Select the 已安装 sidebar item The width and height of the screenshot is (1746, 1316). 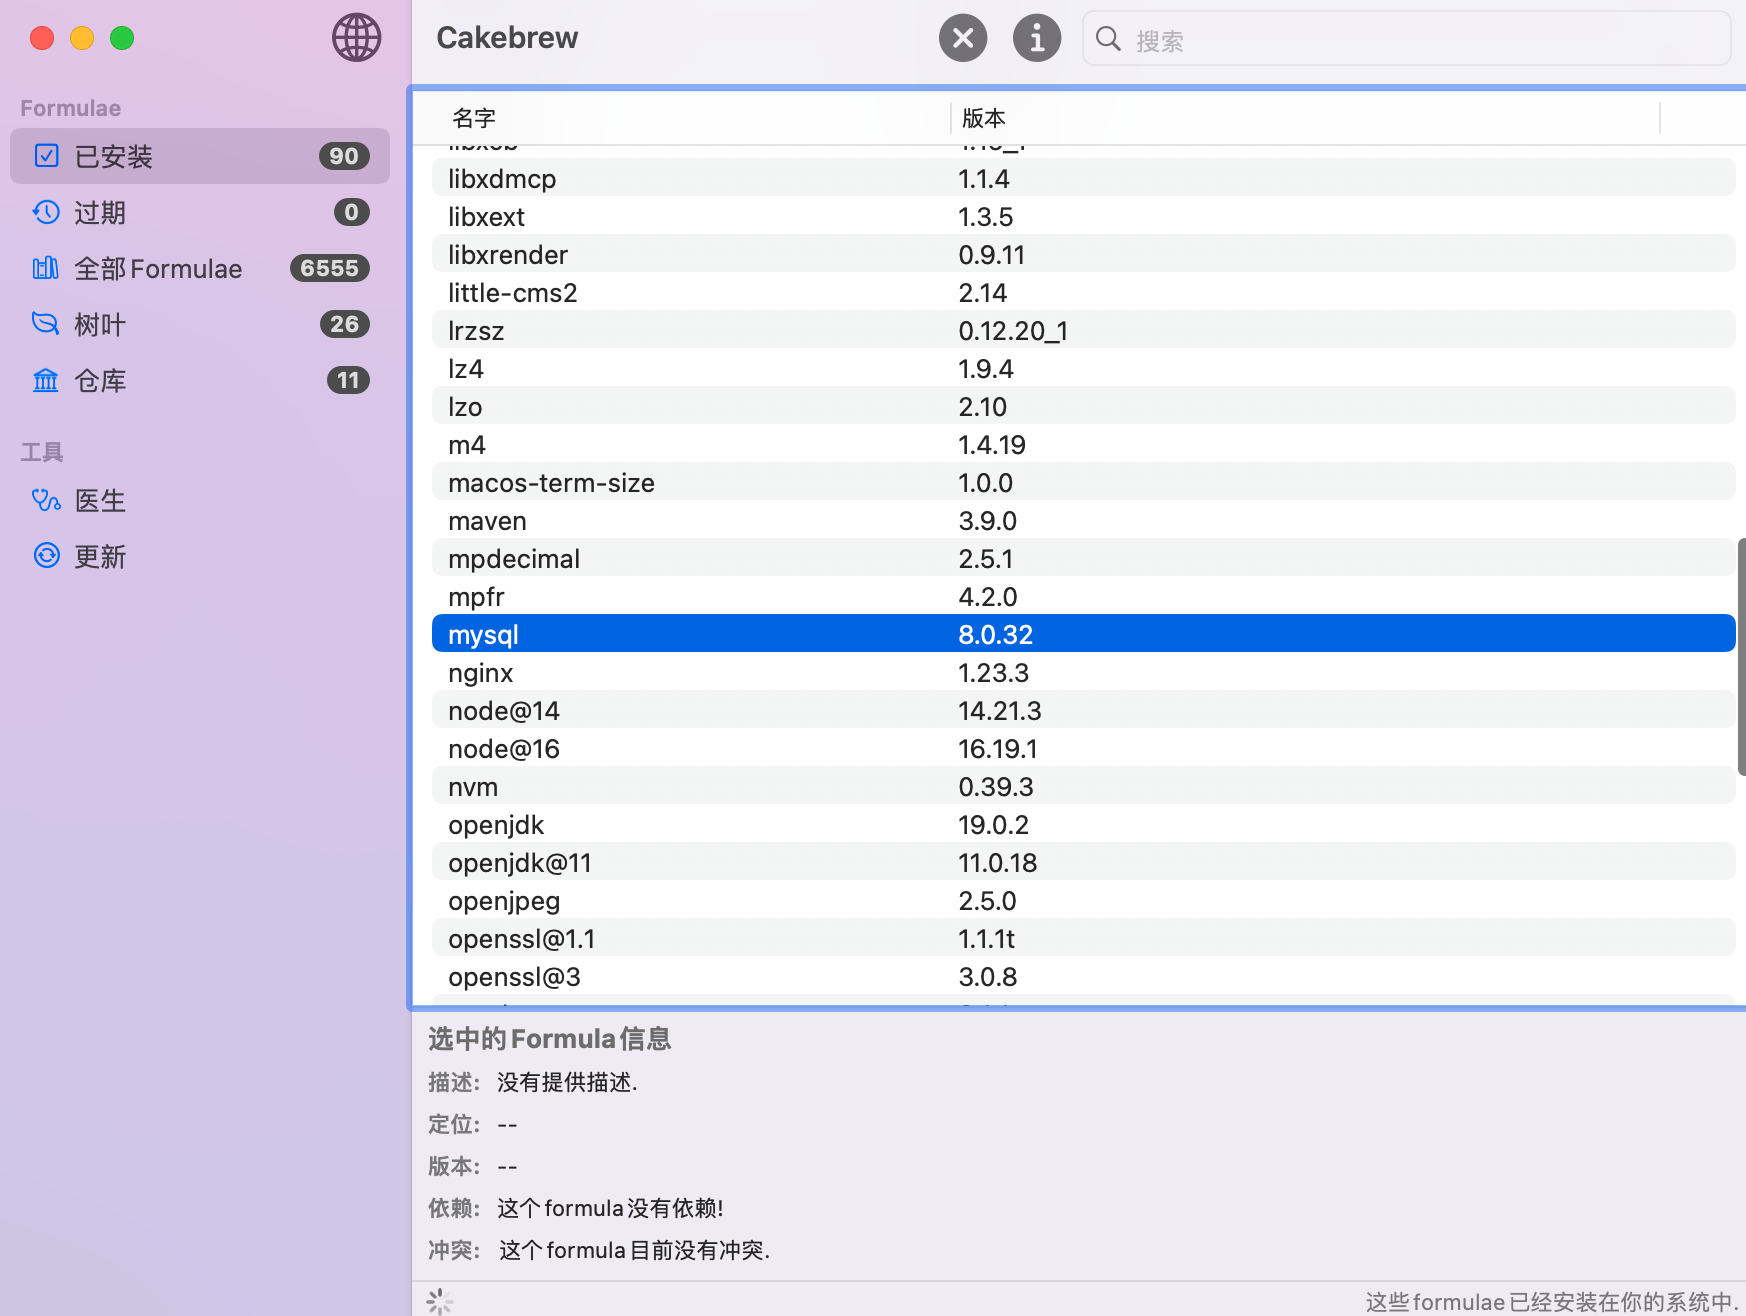tap(200, 156)
